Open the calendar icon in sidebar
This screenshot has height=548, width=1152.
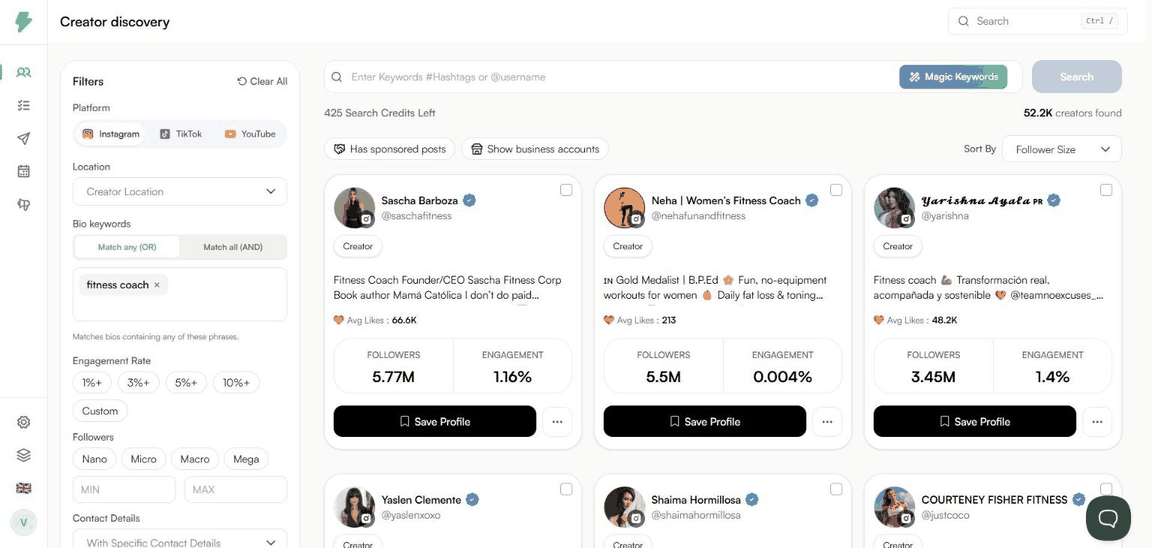pos(24,171)
